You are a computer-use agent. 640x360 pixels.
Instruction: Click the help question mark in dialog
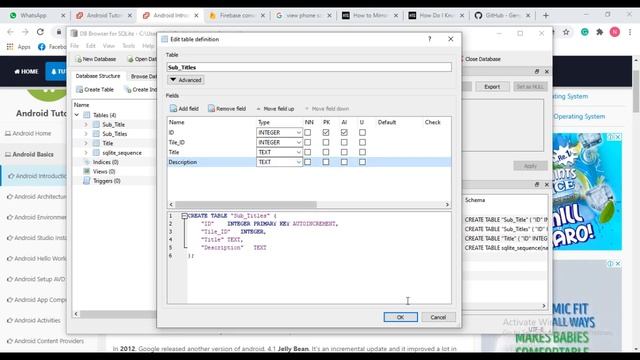click(429, 39)
